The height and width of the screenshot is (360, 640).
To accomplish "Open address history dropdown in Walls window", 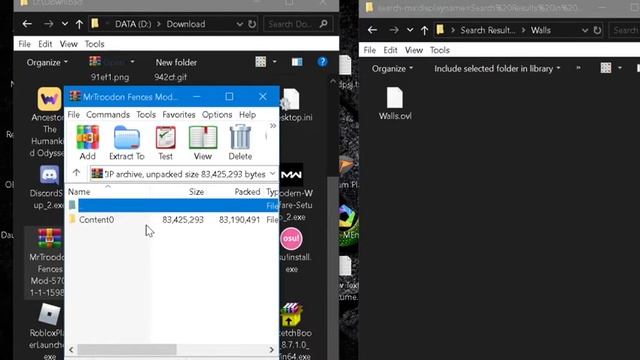I will (584, 31).
